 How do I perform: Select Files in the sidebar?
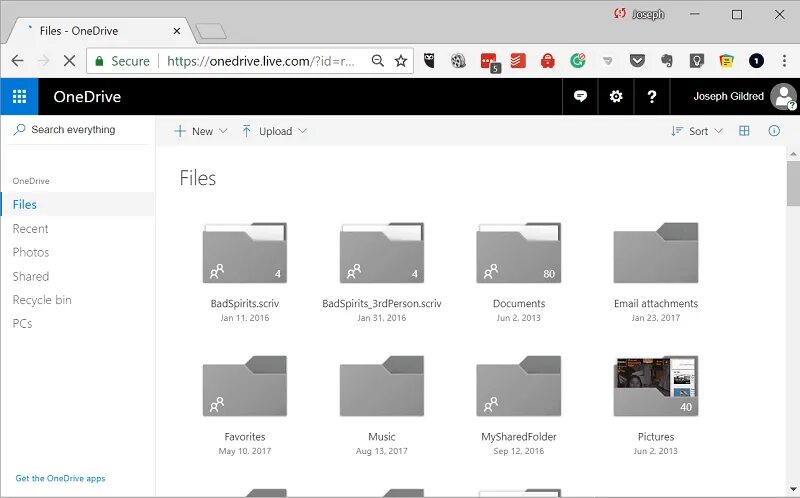[78, 204]
